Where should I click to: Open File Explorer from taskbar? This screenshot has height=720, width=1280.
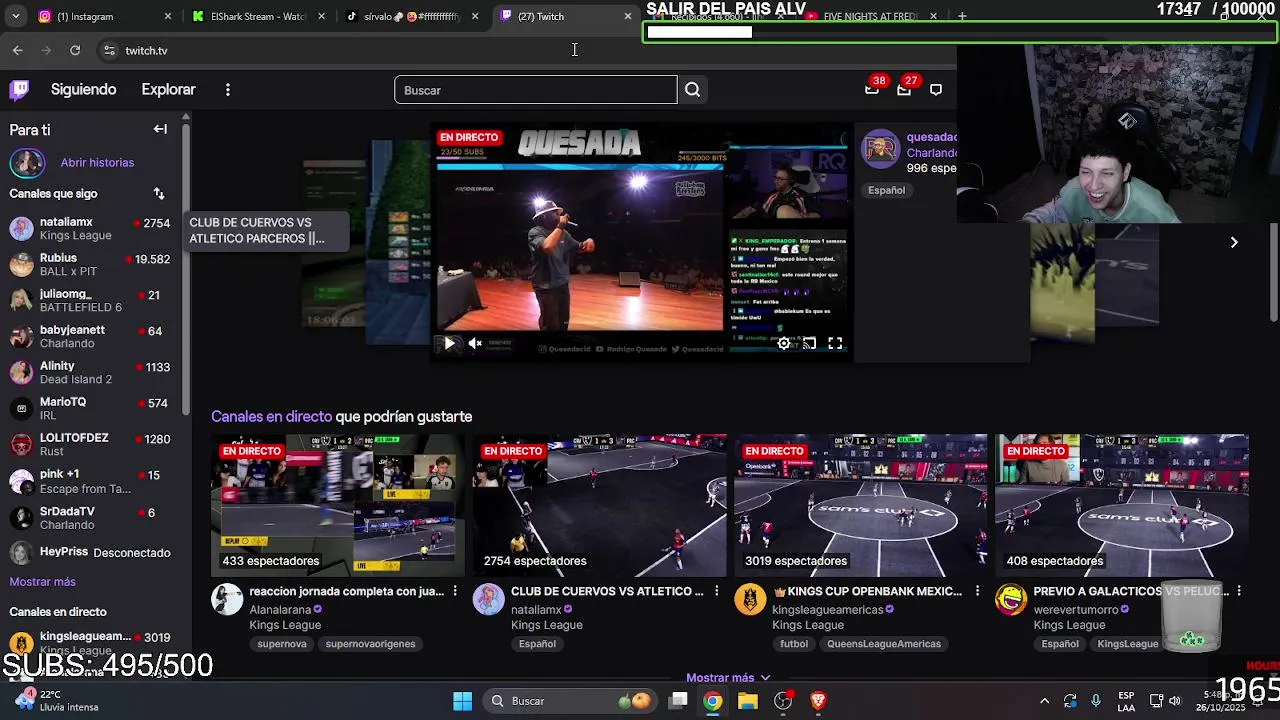pyautogui.click(x=748, y=701)
